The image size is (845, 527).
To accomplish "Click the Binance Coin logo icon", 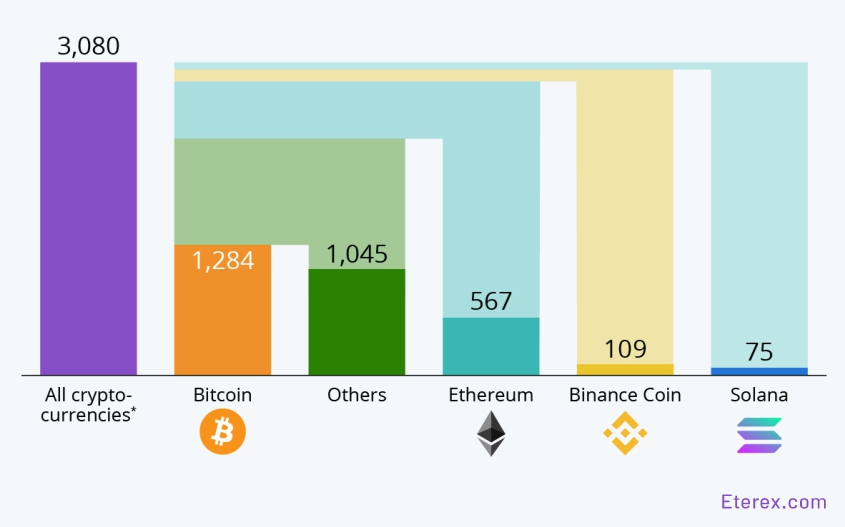I will click(625, 433).
